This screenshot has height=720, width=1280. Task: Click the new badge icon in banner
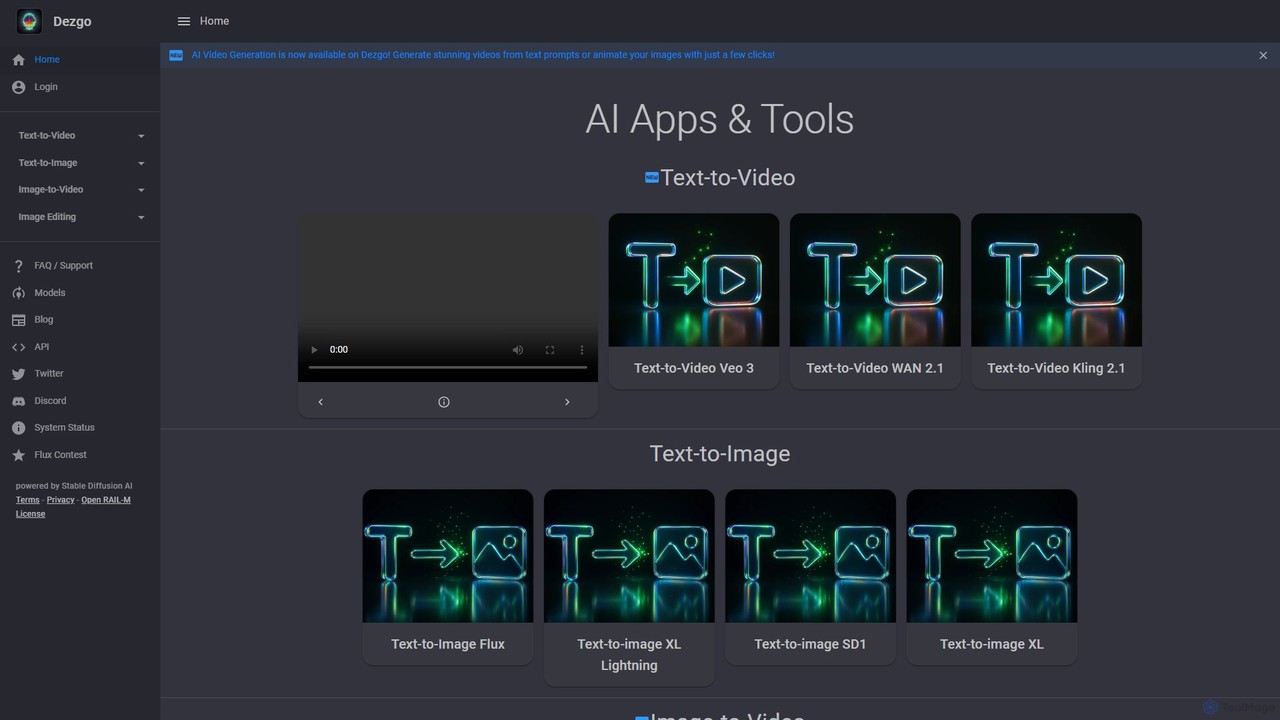coord(176,55)
